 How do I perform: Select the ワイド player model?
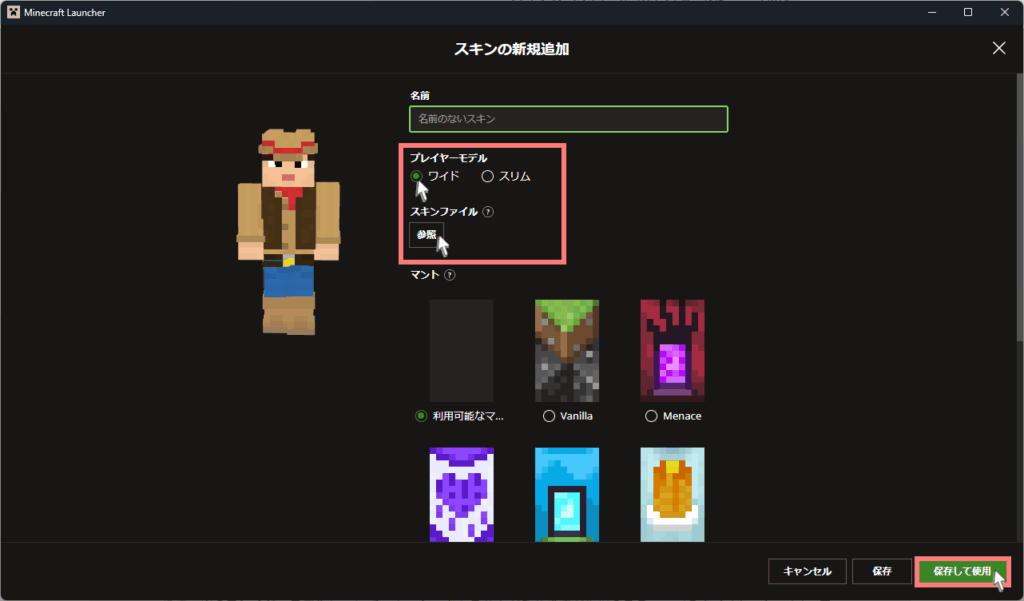(x=416, y=176)
